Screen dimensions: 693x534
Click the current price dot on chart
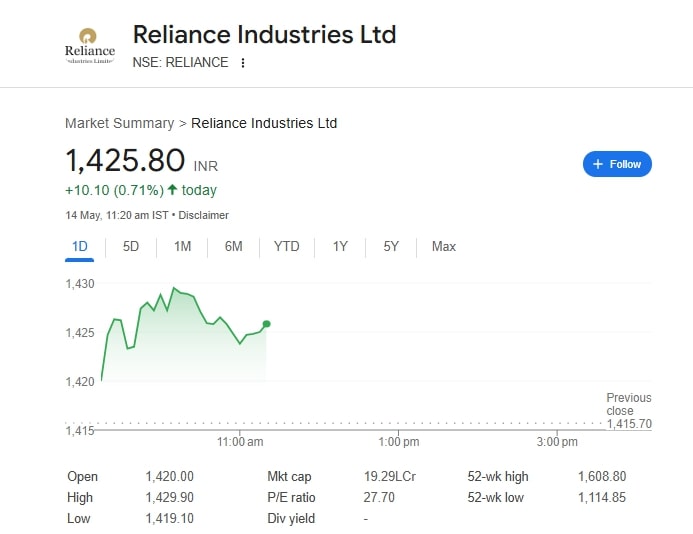[x=266, y=324]
